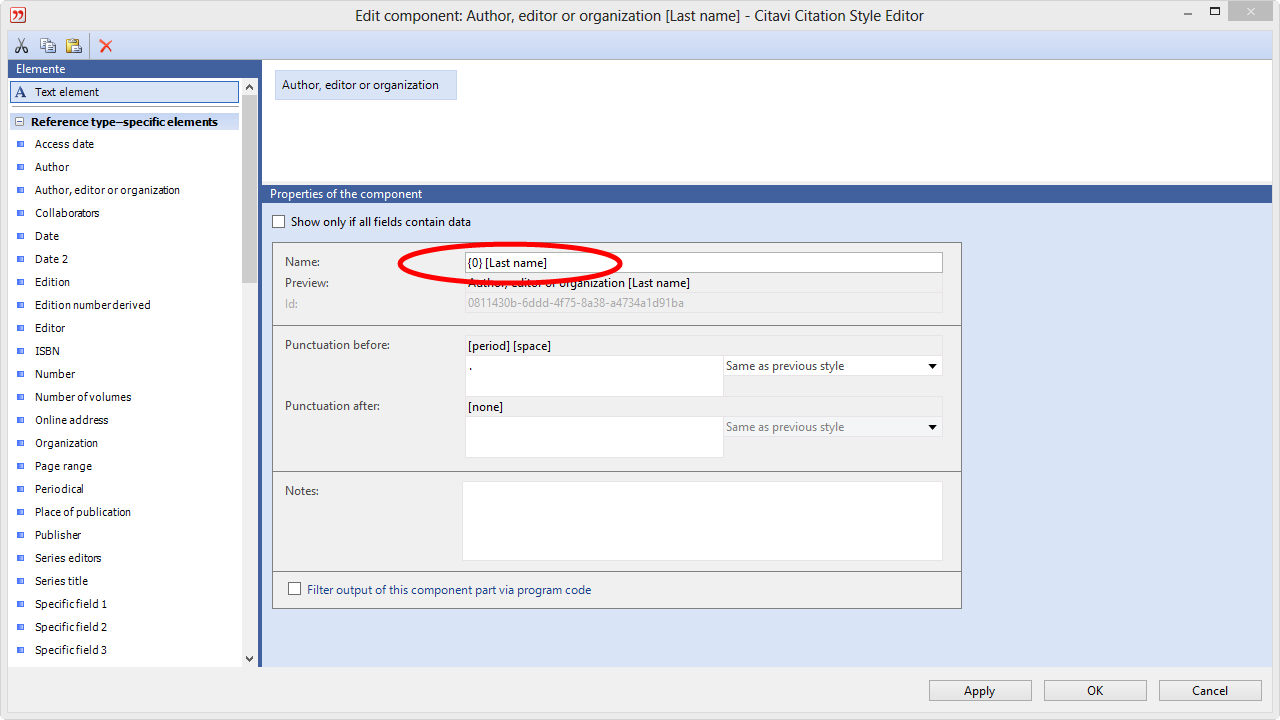Click the Cut scissors icon

pyautogui.click(x=20, y=46)
